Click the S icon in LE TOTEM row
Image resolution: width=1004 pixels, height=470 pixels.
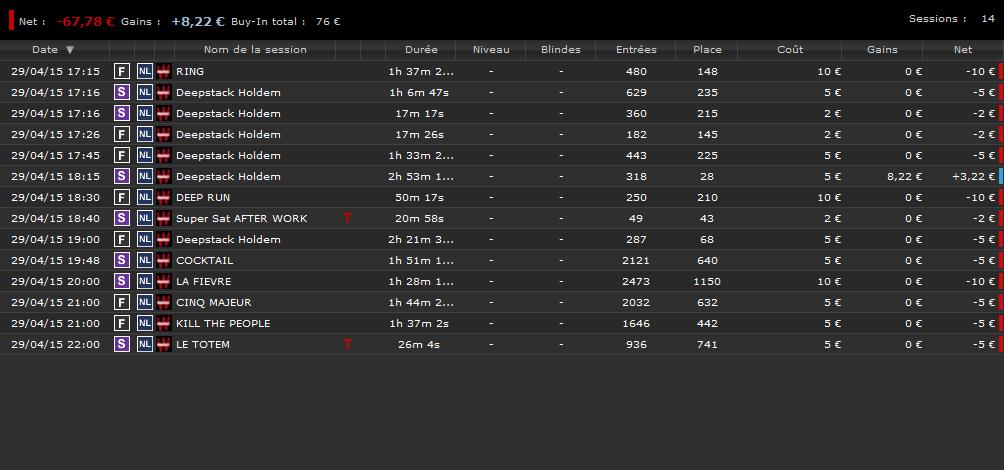pyautogui.click(x=122, y=344)
